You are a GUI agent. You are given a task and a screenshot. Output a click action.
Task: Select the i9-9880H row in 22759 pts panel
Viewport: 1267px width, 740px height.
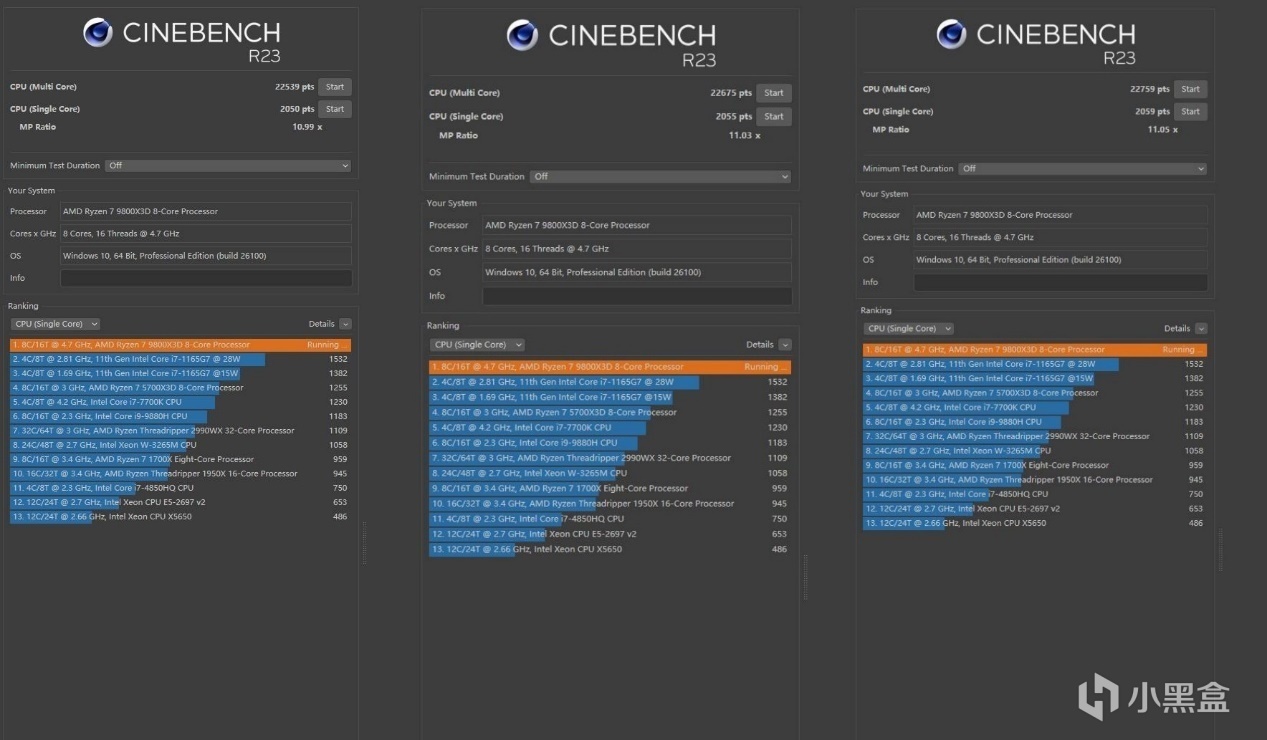click(1035, 422)
